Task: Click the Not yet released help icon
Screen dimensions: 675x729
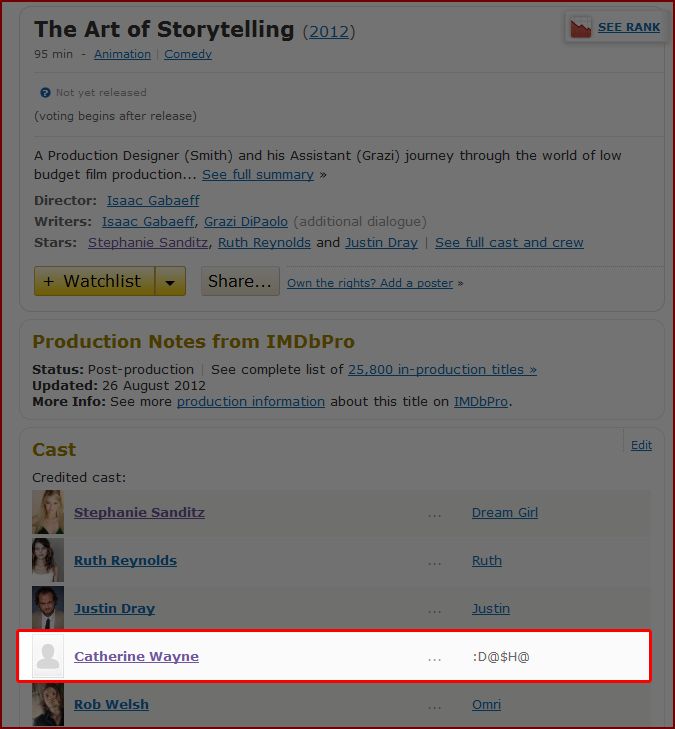Action: click(45, 93)
